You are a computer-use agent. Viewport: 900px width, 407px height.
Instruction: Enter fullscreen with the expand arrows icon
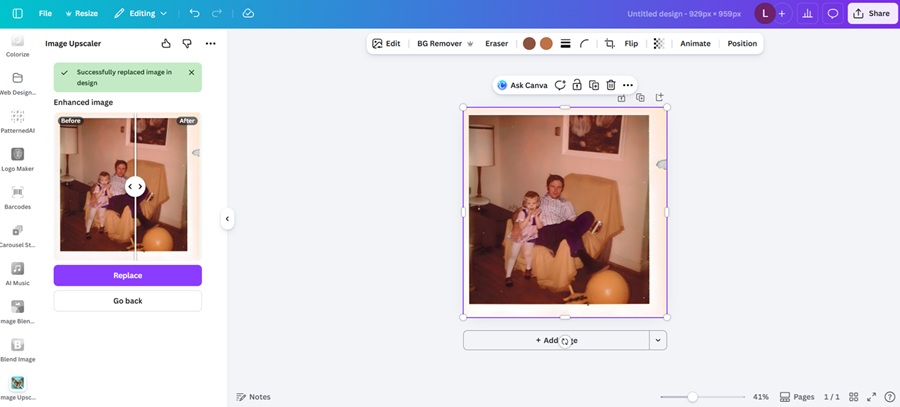(871, 397)
